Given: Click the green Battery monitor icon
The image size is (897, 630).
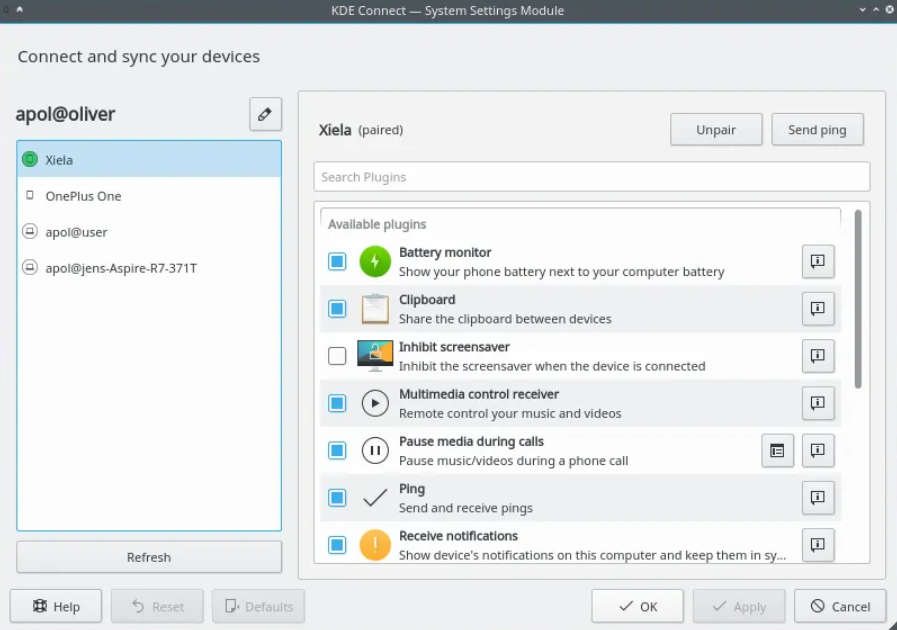Looking at the screenshot, I should (x=375, y=261).
